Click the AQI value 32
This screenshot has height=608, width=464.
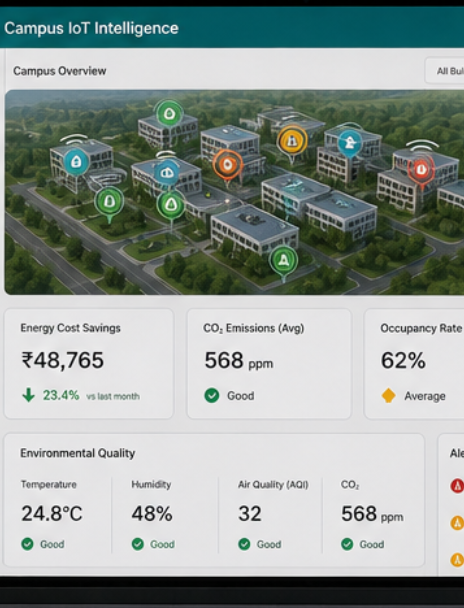coord(250,513)
